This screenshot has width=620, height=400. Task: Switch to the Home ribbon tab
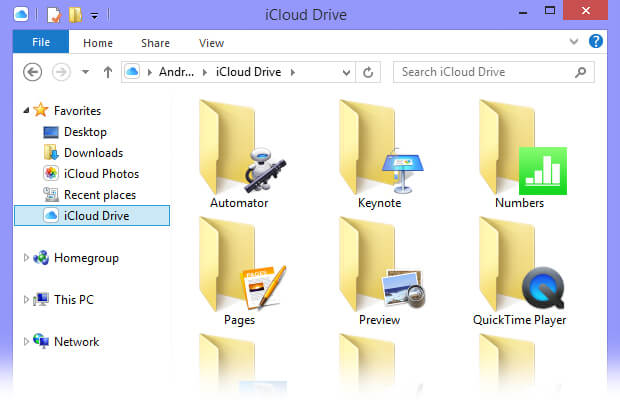[x=98, y=43]
